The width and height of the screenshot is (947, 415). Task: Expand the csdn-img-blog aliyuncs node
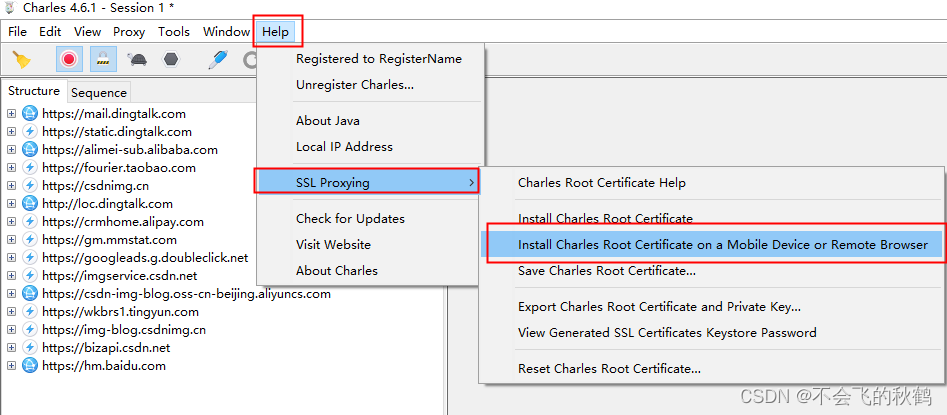11,294
